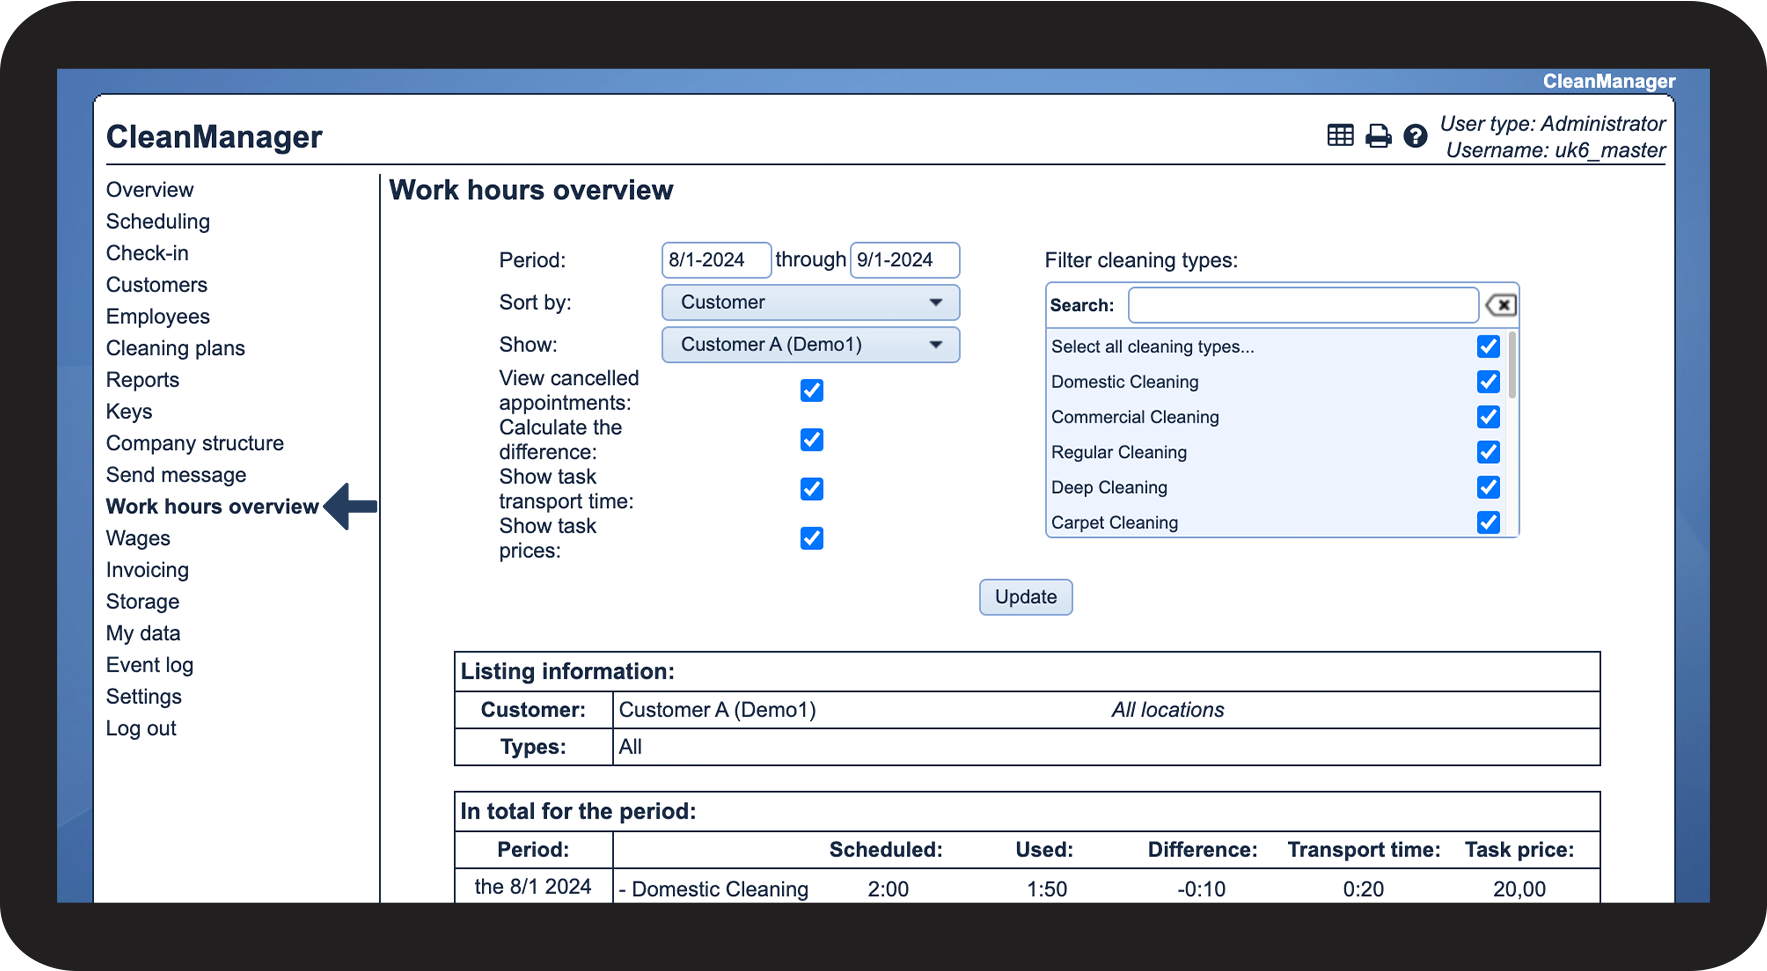Expand the Show Customer A (Demo1) dropdown
Viewport: 1767px width, 971px height.
(x=810, y=345)
